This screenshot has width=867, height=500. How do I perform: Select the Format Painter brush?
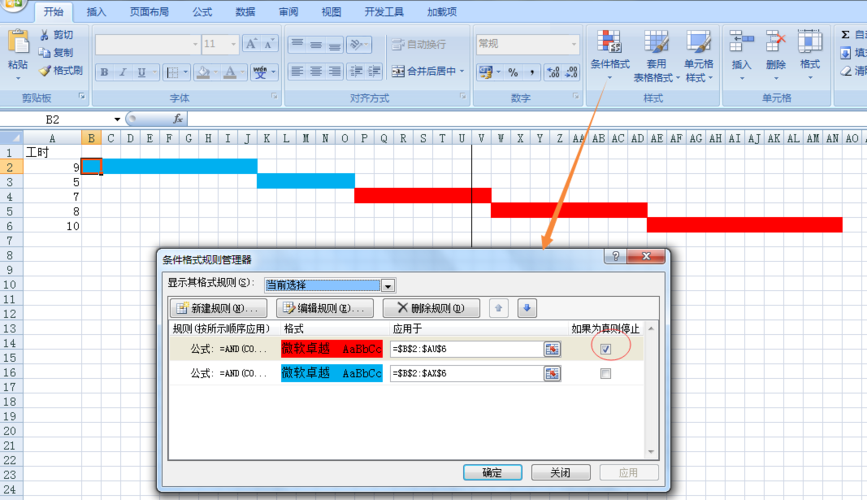45,70
